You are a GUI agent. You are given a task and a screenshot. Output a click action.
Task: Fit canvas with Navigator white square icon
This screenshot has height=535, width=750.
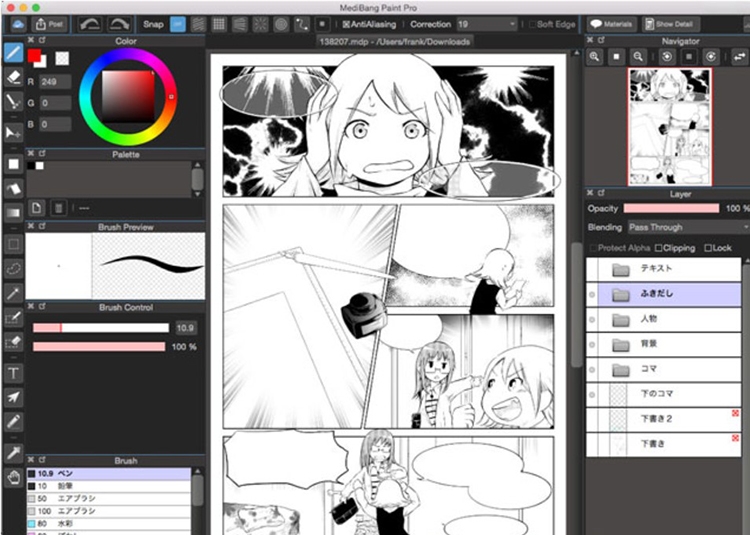coord(616,57)
